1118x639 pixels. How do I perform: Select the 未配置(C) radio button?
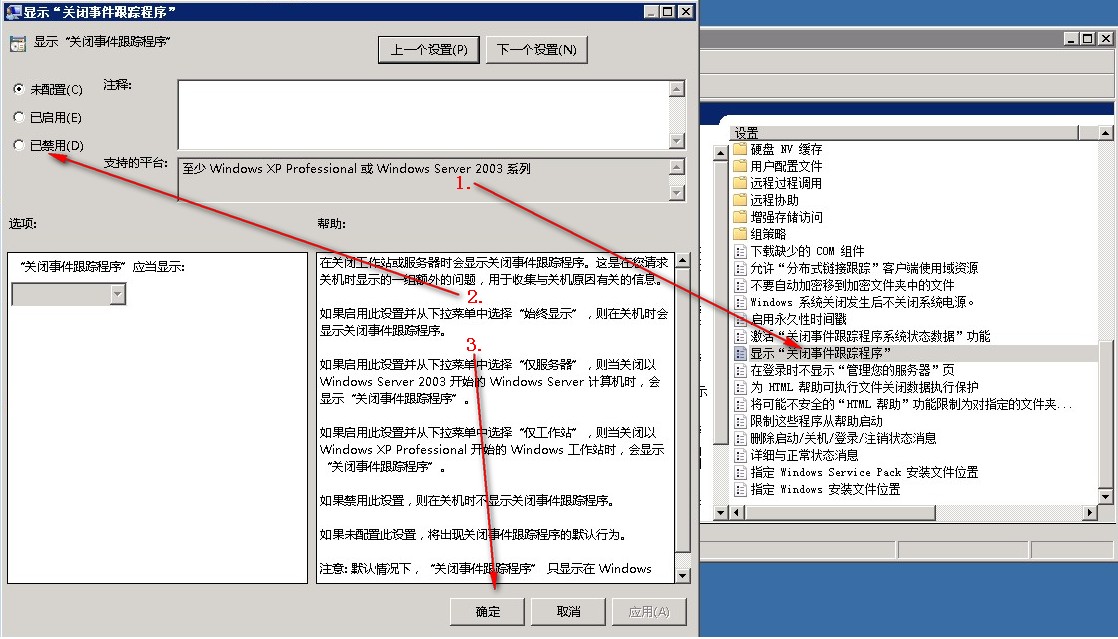19,89
